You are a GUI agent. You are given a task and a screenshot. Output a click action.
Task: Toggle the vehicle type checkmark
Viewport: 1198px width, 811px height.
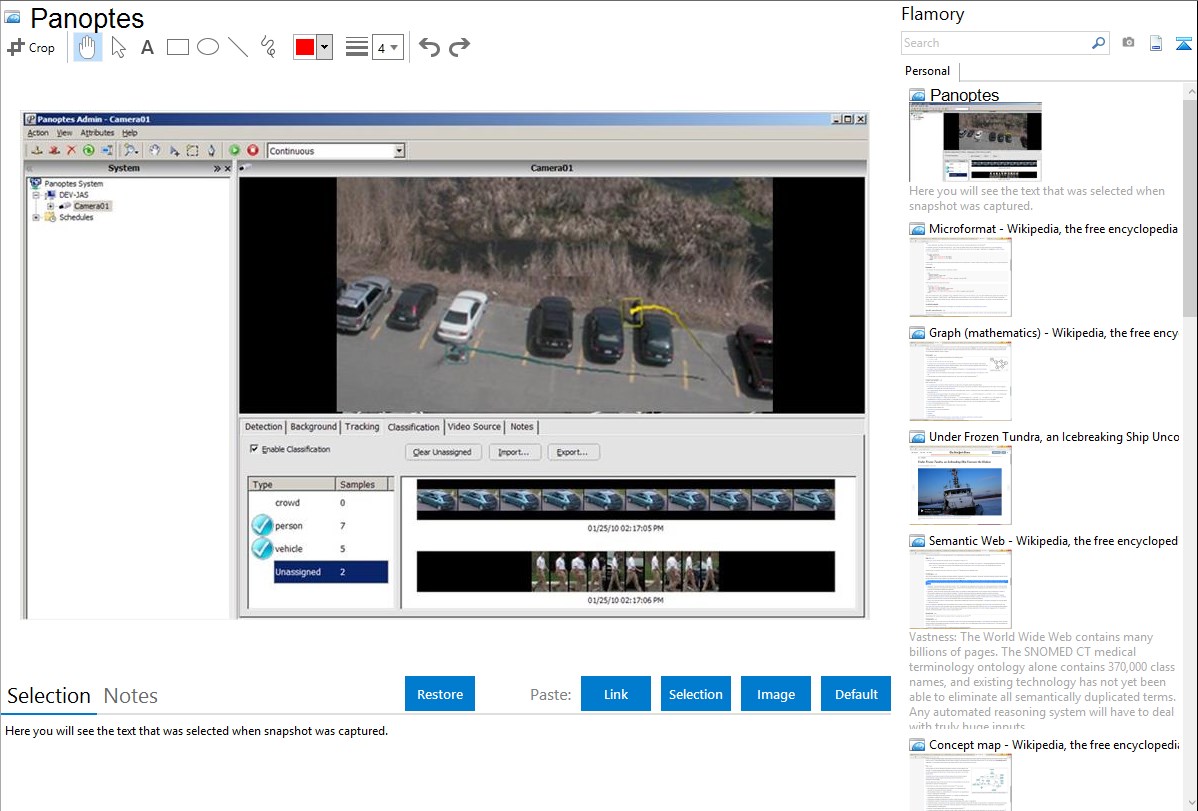tap(262, 548)
